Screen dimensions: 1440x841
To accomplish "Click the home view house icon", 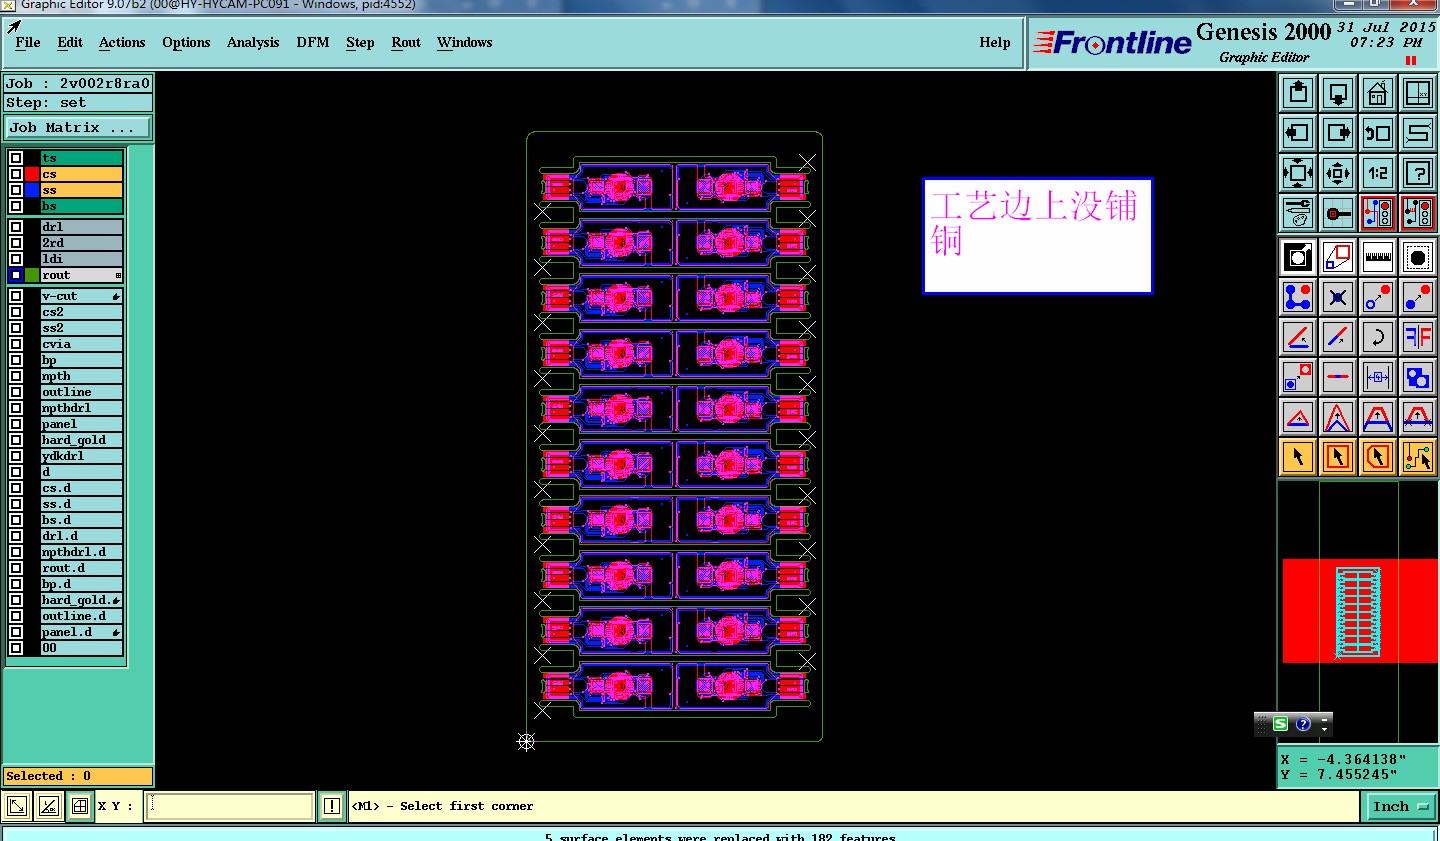I will (x=1378, y=94).
